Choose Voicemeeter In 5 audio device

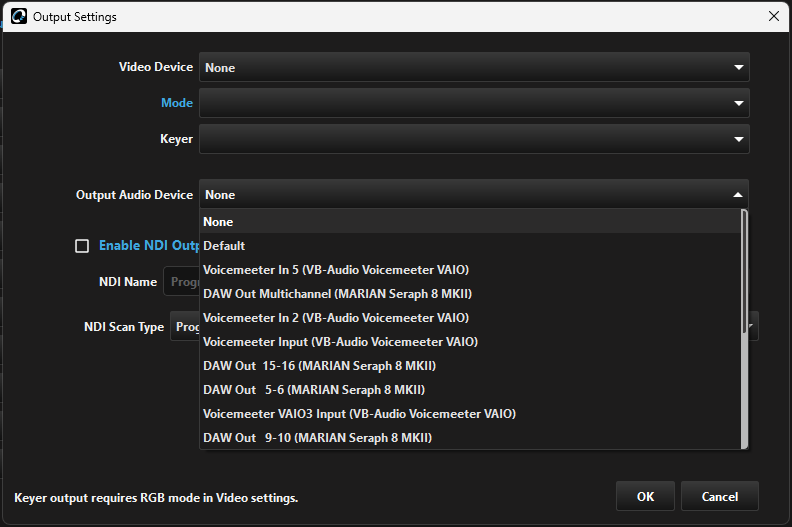click(x=470, y=270)
